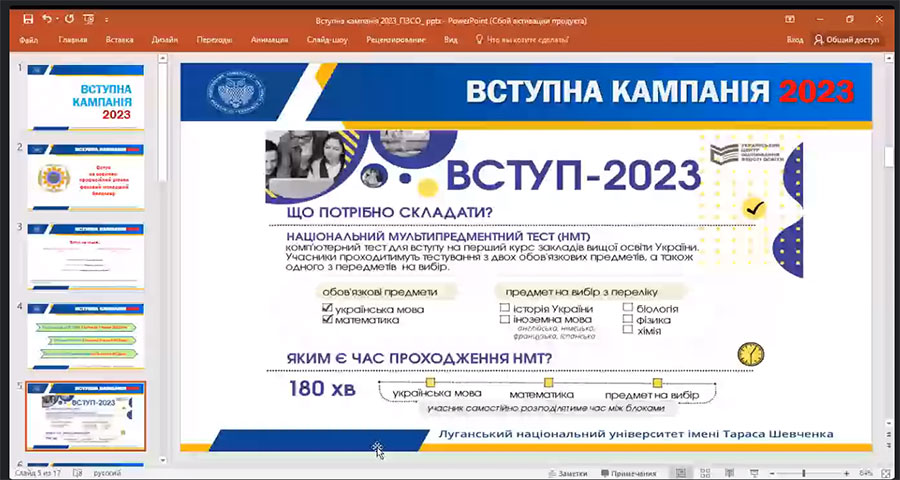Viewport: 900px width, 480px height.
Task: Switch to the Вид tab
Action: point(451,40)
